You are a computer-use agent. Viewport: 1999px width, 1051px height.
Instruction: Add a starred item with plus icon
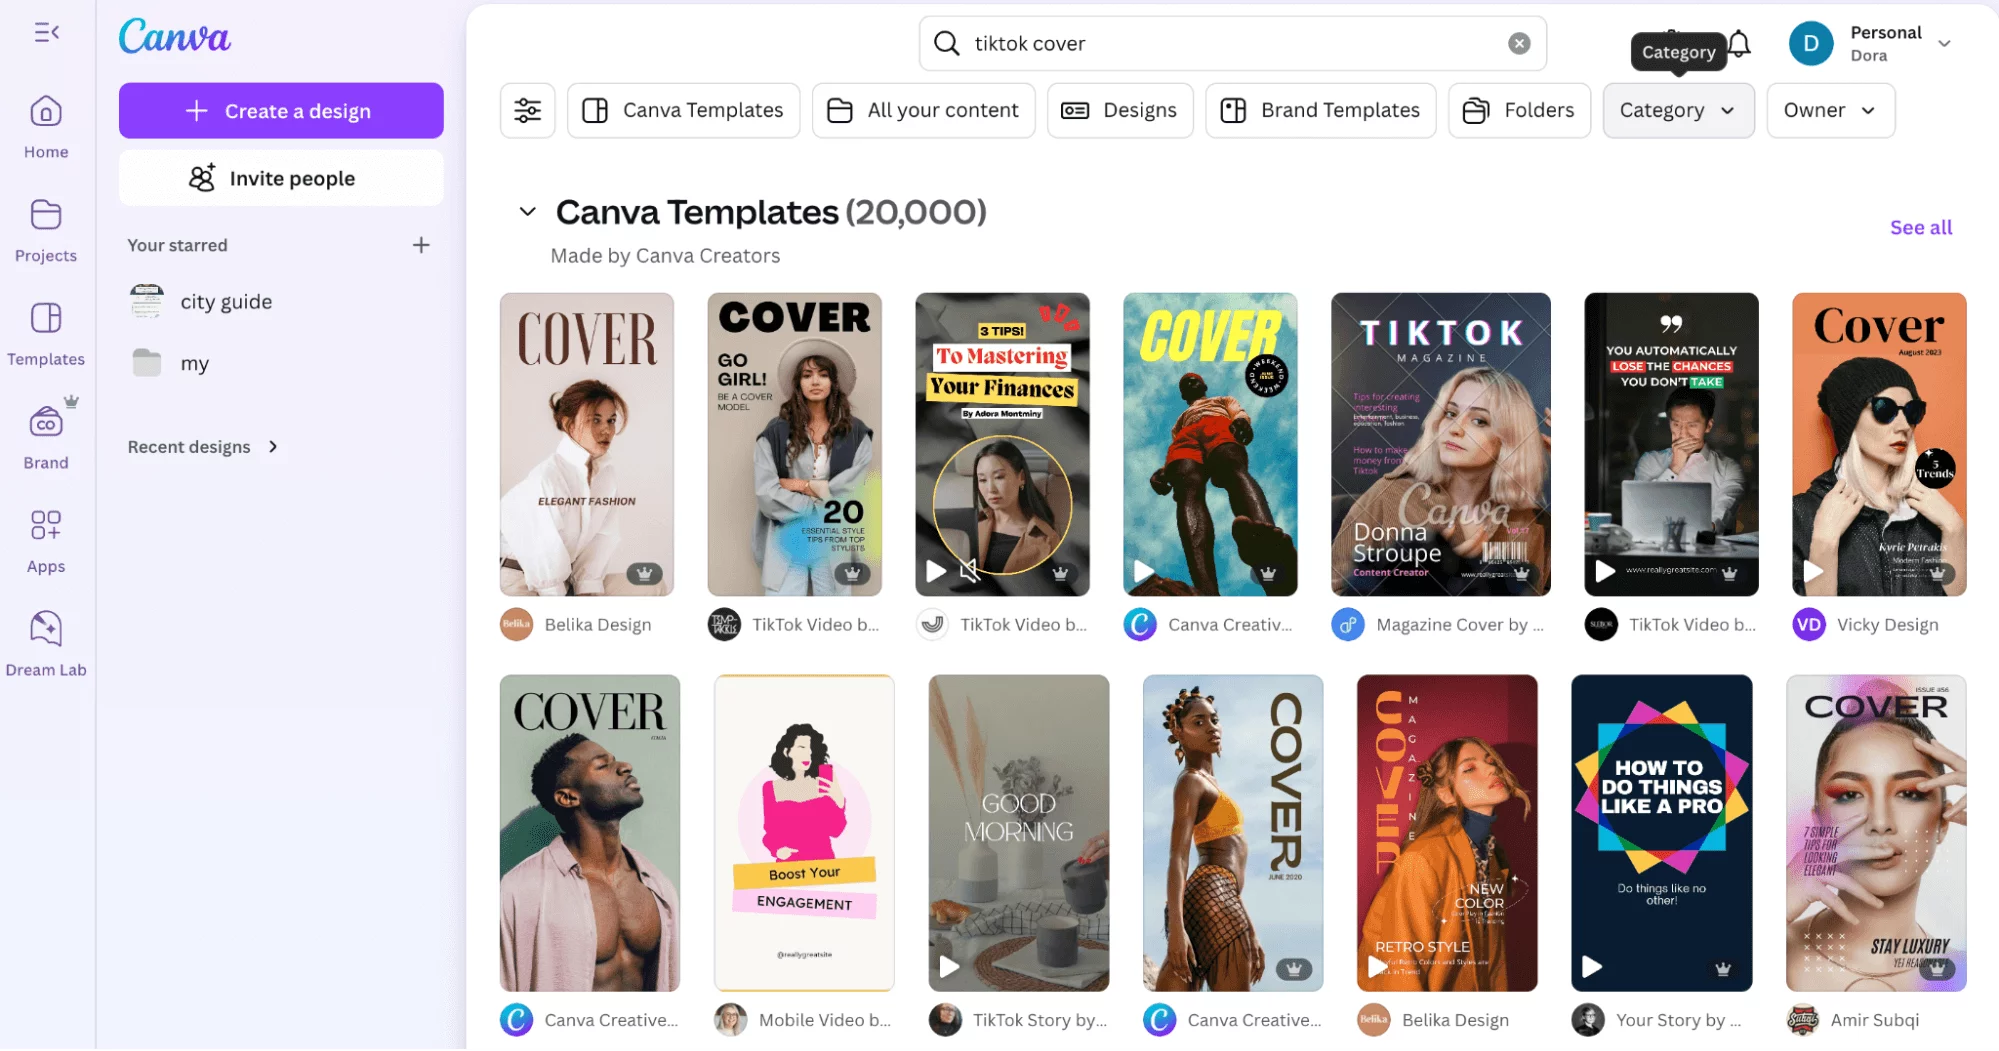click(421, 245)
